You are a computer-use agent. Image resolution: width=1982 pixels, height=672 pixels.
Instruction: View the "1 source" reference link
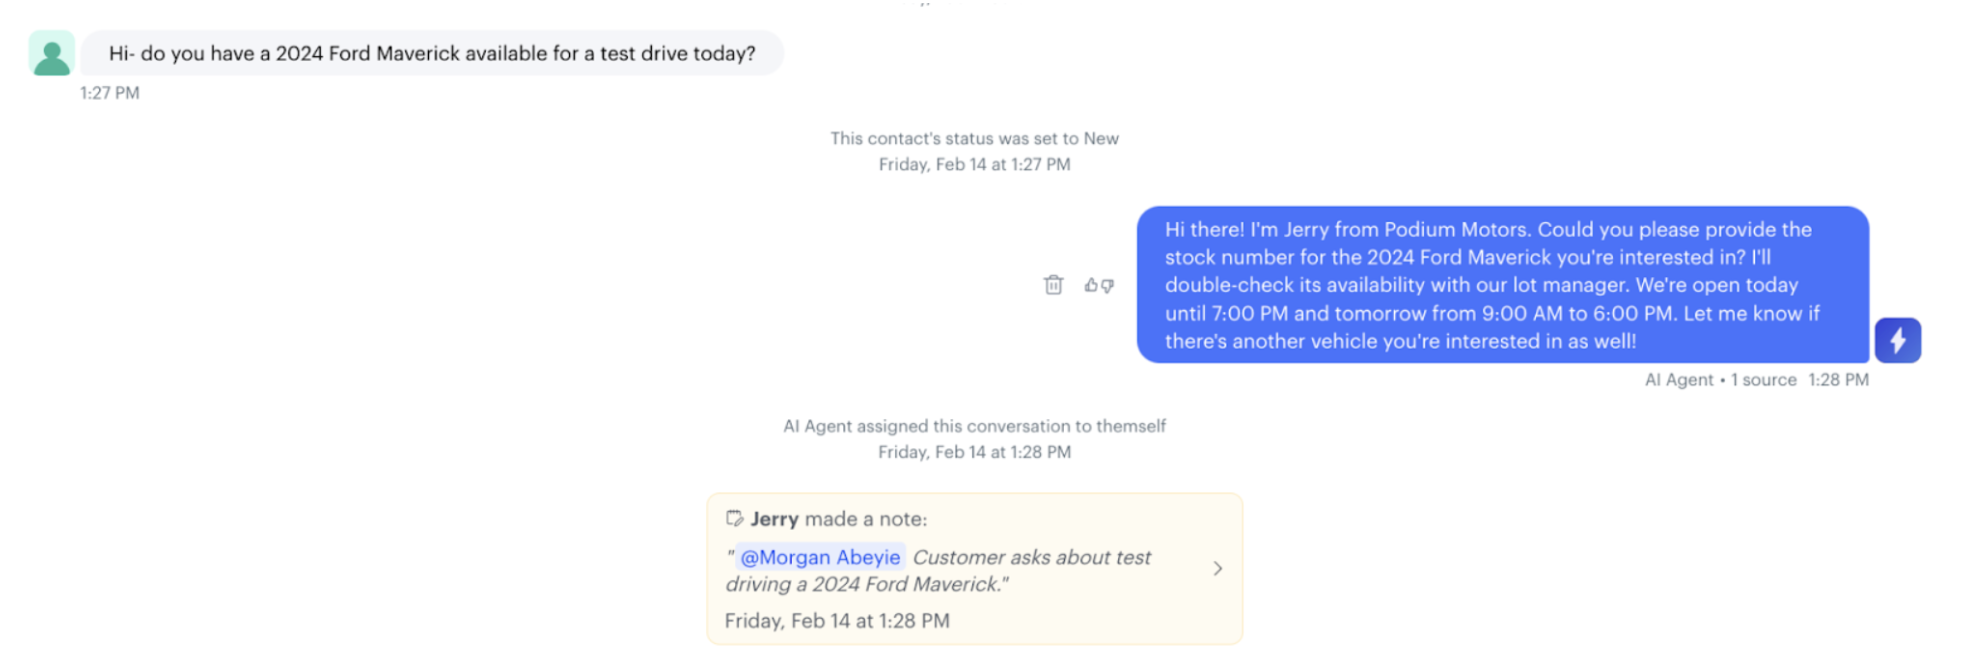tap(1763, 380)
